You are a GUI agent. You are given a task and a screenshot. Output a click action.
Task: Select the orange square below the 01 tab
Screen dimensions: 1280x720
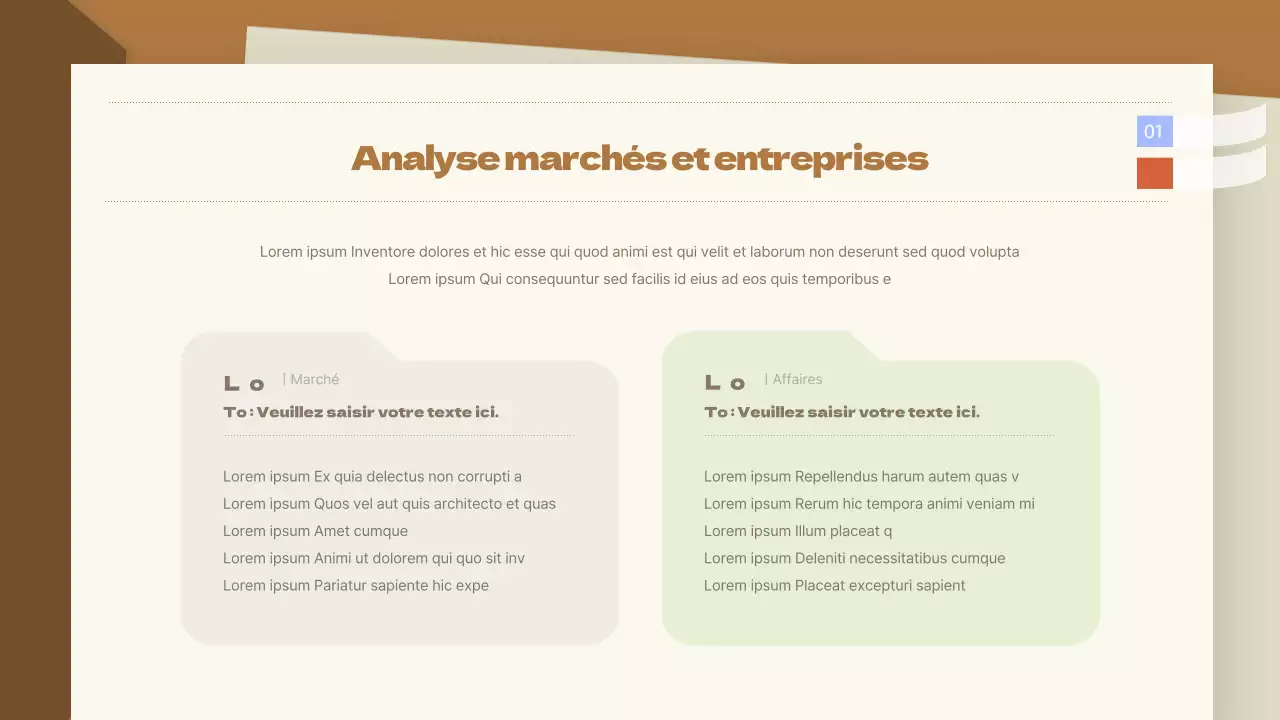[1154, 173]
